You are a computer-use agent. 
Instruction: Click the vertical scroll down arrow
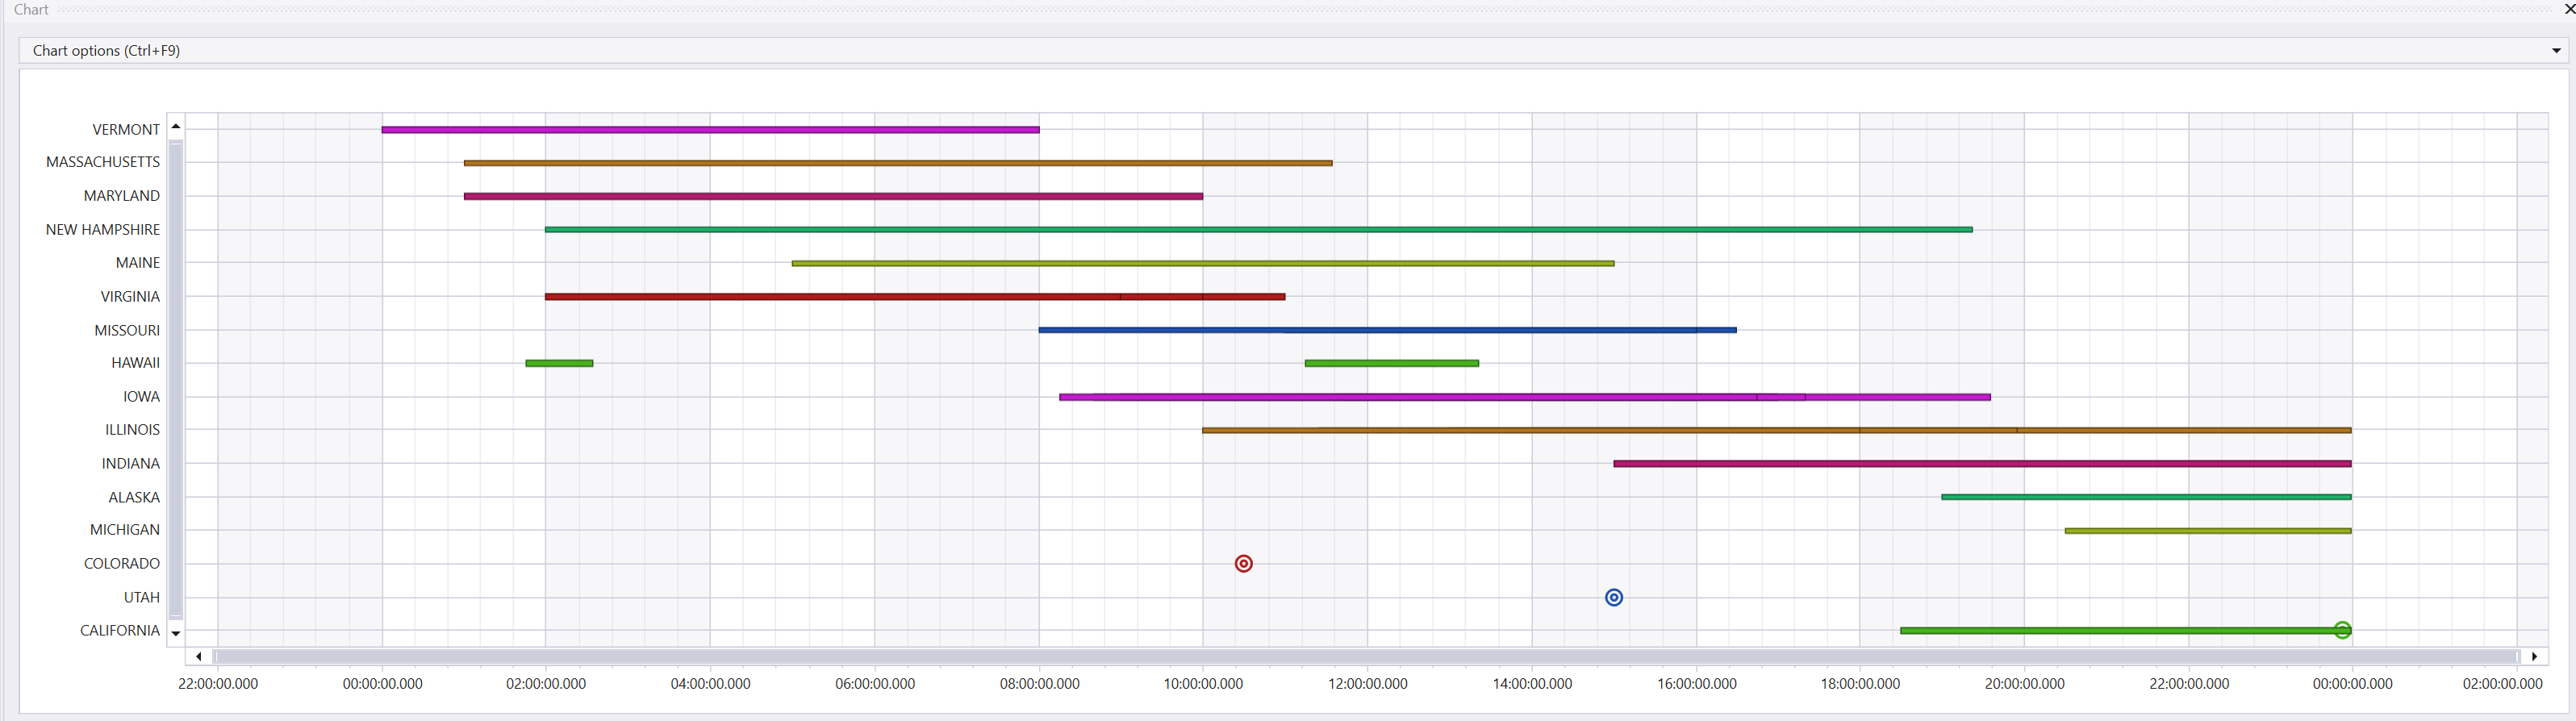tap(176, 633)
